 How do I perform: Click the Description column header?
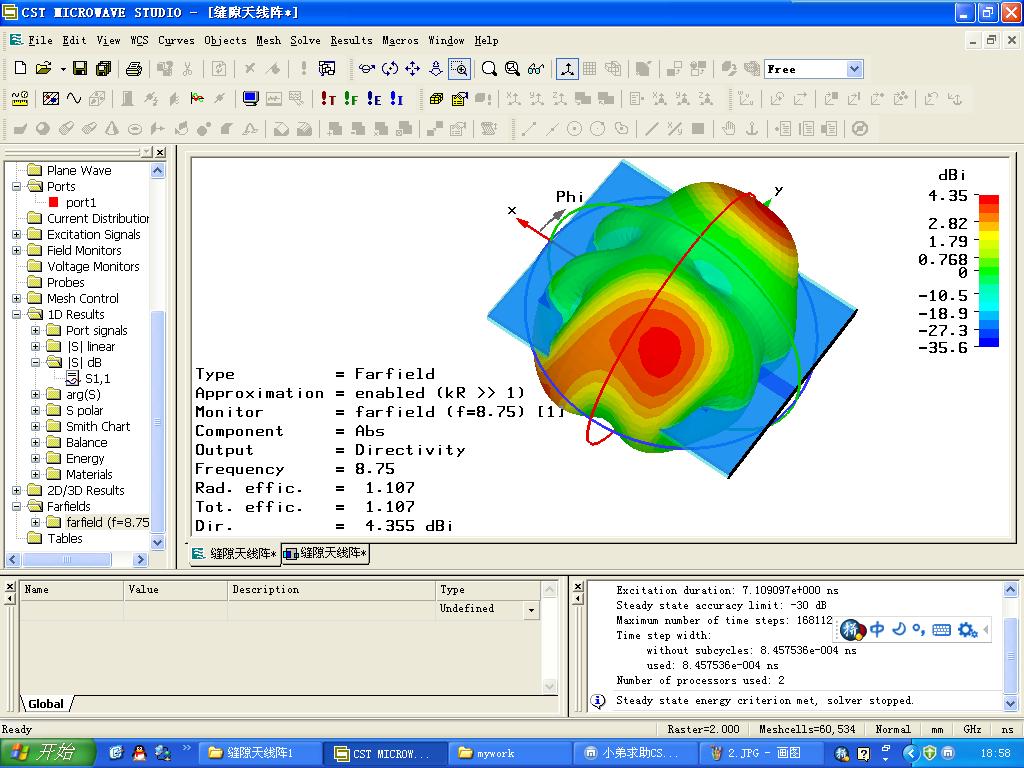[x=331, y=590]
